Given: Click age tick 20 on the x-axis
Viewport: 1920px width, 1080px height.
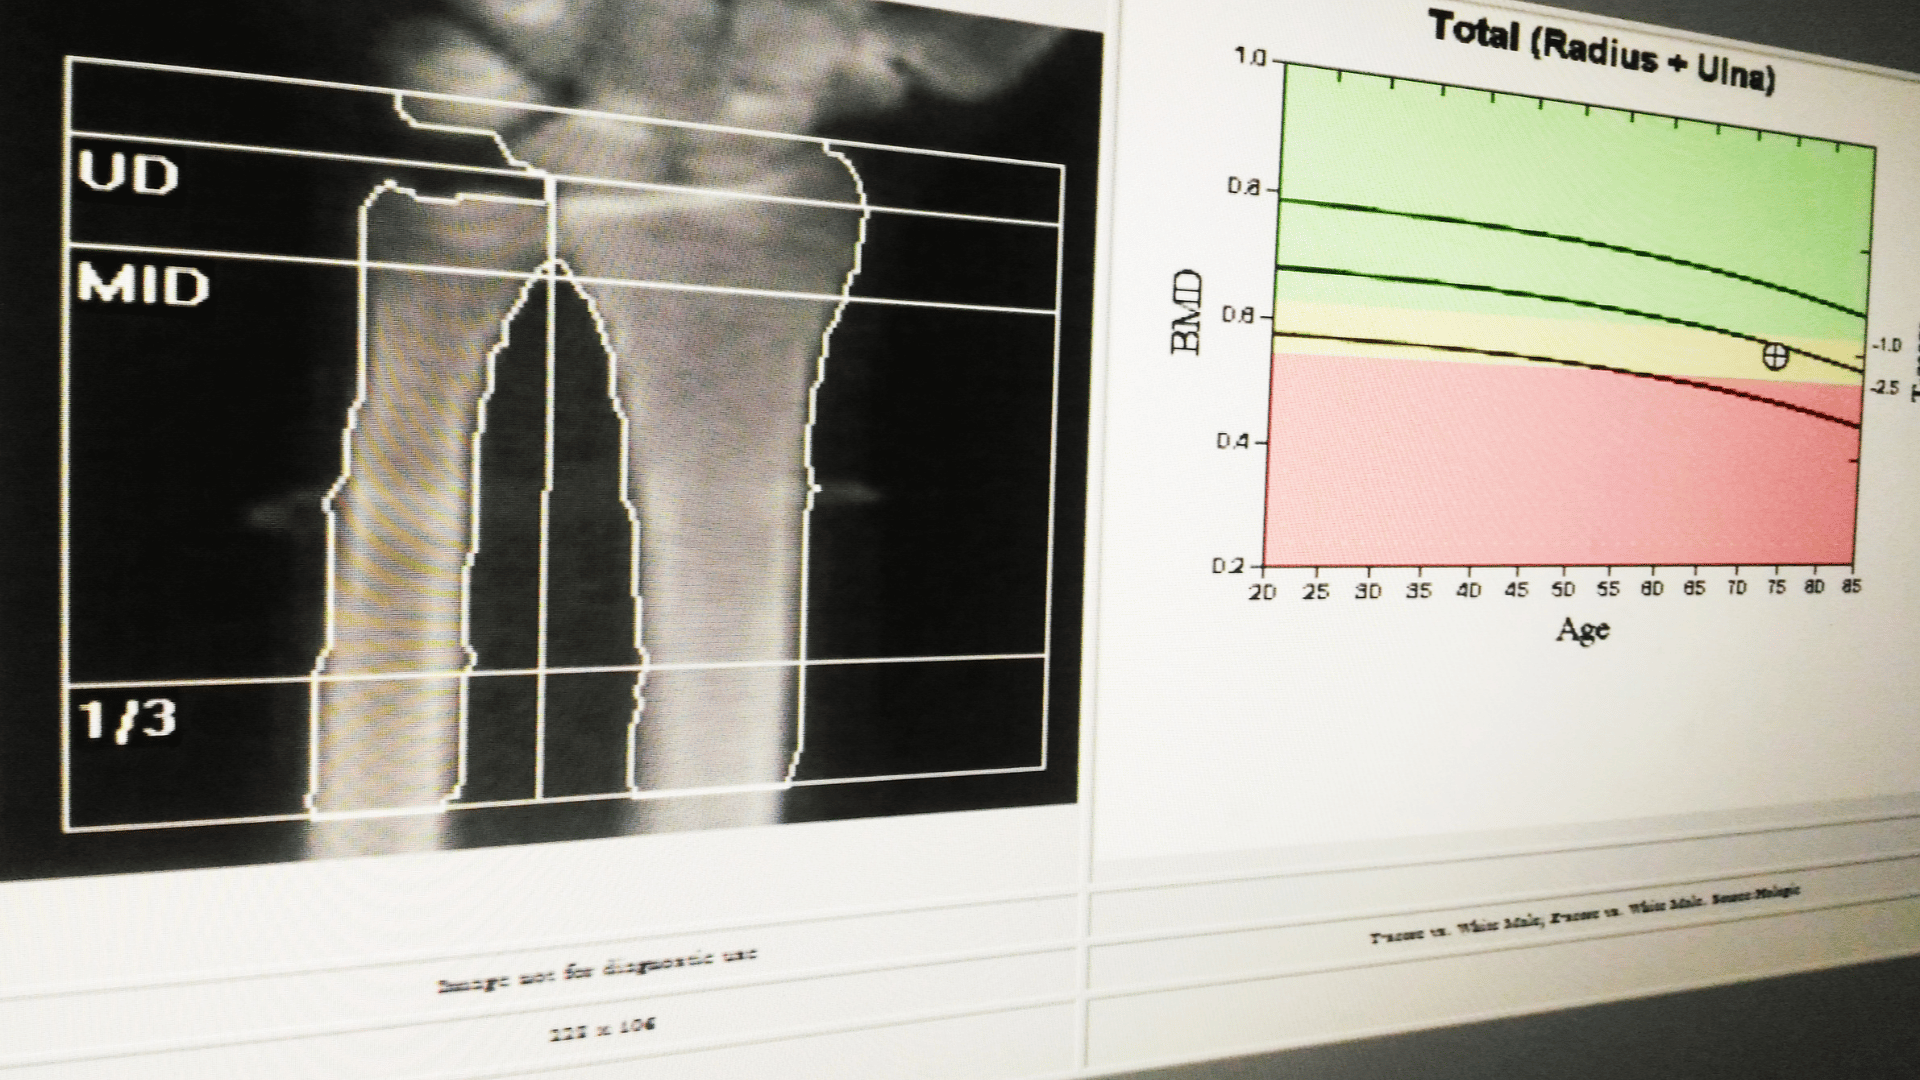Looking at the screenshot, I should pyautogui.click(x=1262, y=592).
